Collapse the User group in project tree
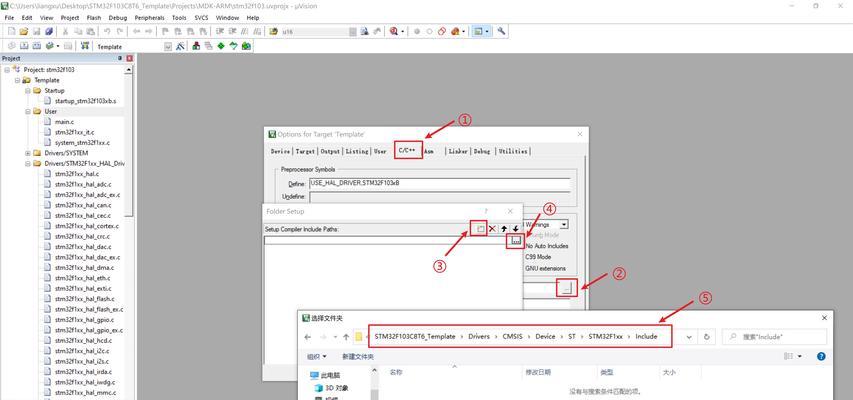The image size is (853, 400). (x=27, y=111)
